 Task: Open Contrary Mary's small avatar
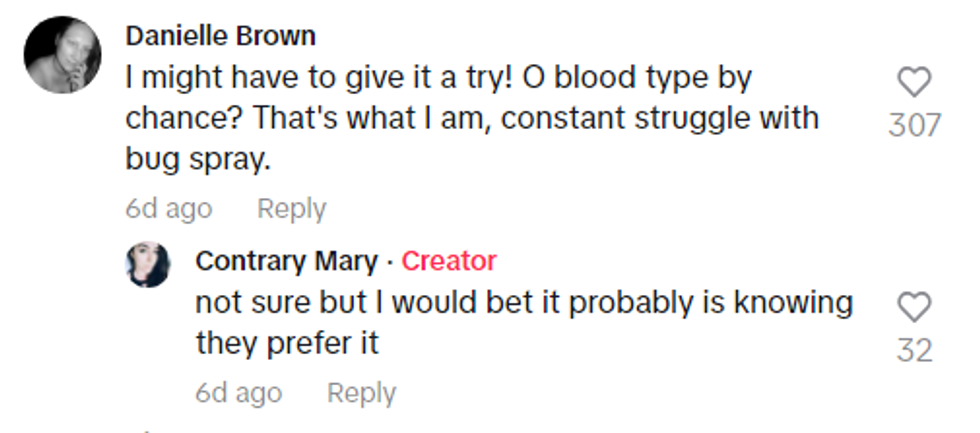148,265
